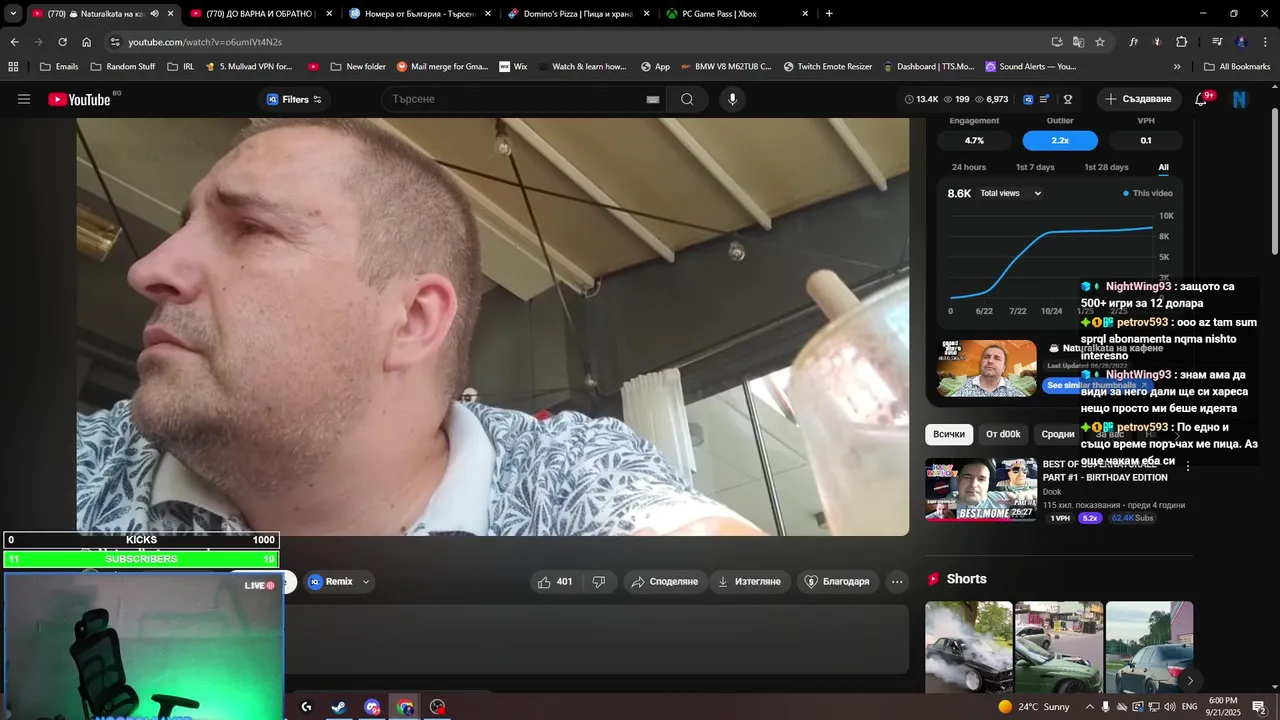Click the vidIQ trophy icon
The width and height of the screenshot is (1280, 720).
[1068, 99]
